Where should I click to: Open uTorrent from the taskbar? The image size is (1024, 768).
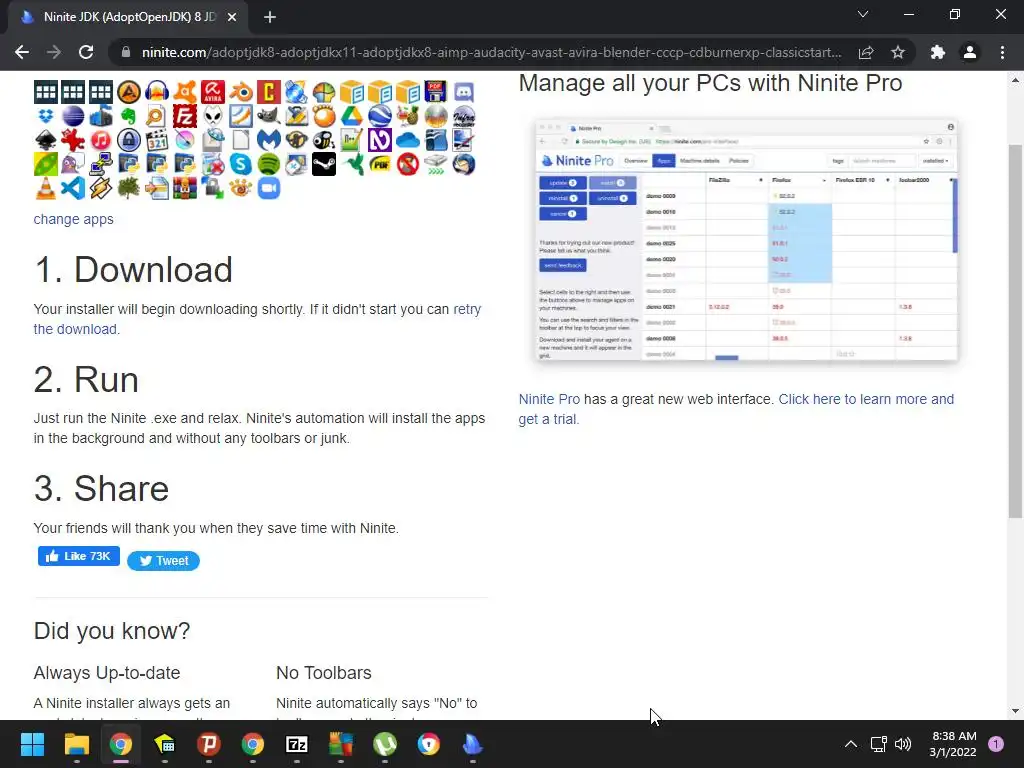[x=385, y=744]
